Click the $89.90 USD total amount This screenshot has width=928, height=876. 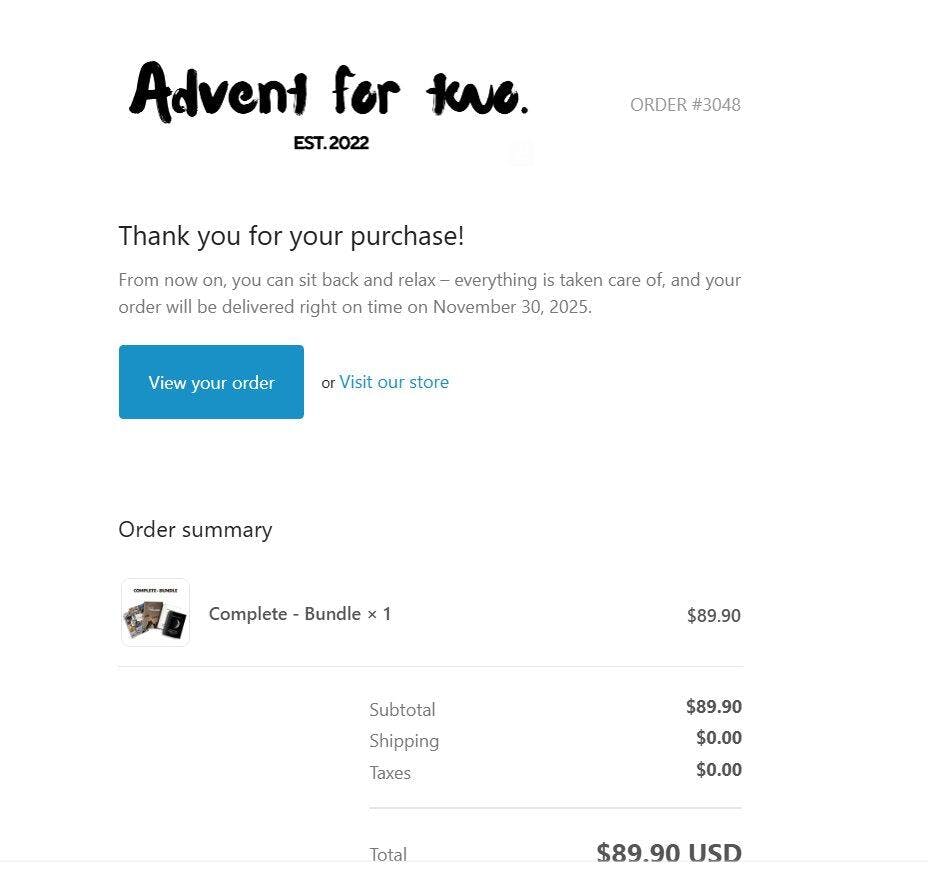pos(669,853)
